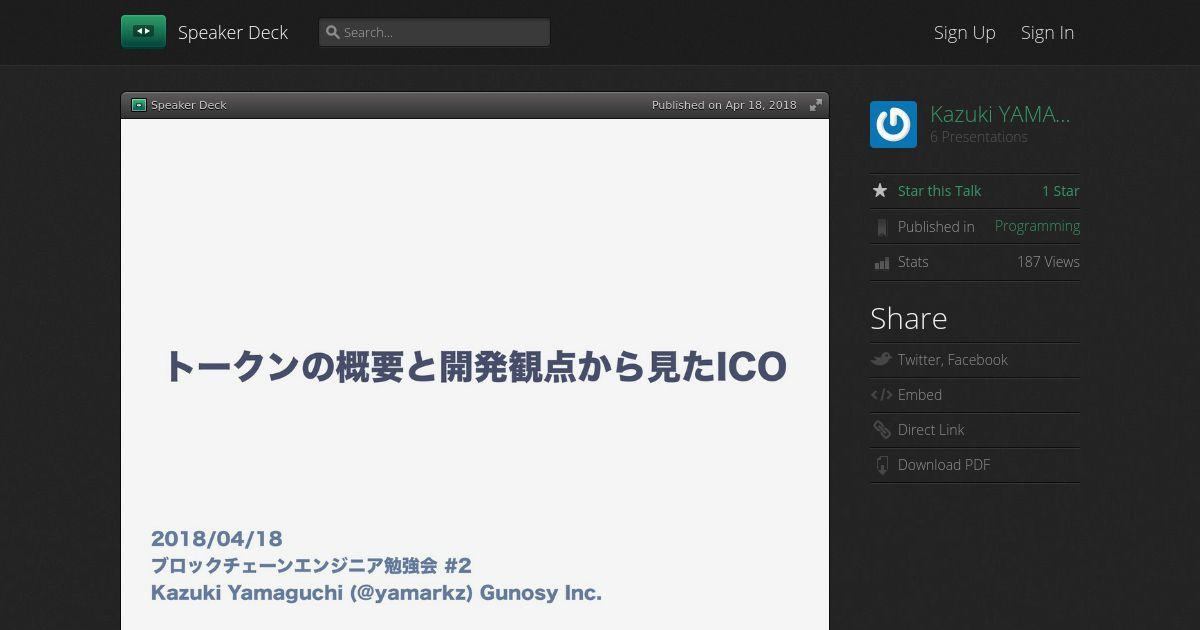Open Kazuki YAMA... profile name link
This screenshot has width=1200, height=630.
click(x=1000, y=114)
